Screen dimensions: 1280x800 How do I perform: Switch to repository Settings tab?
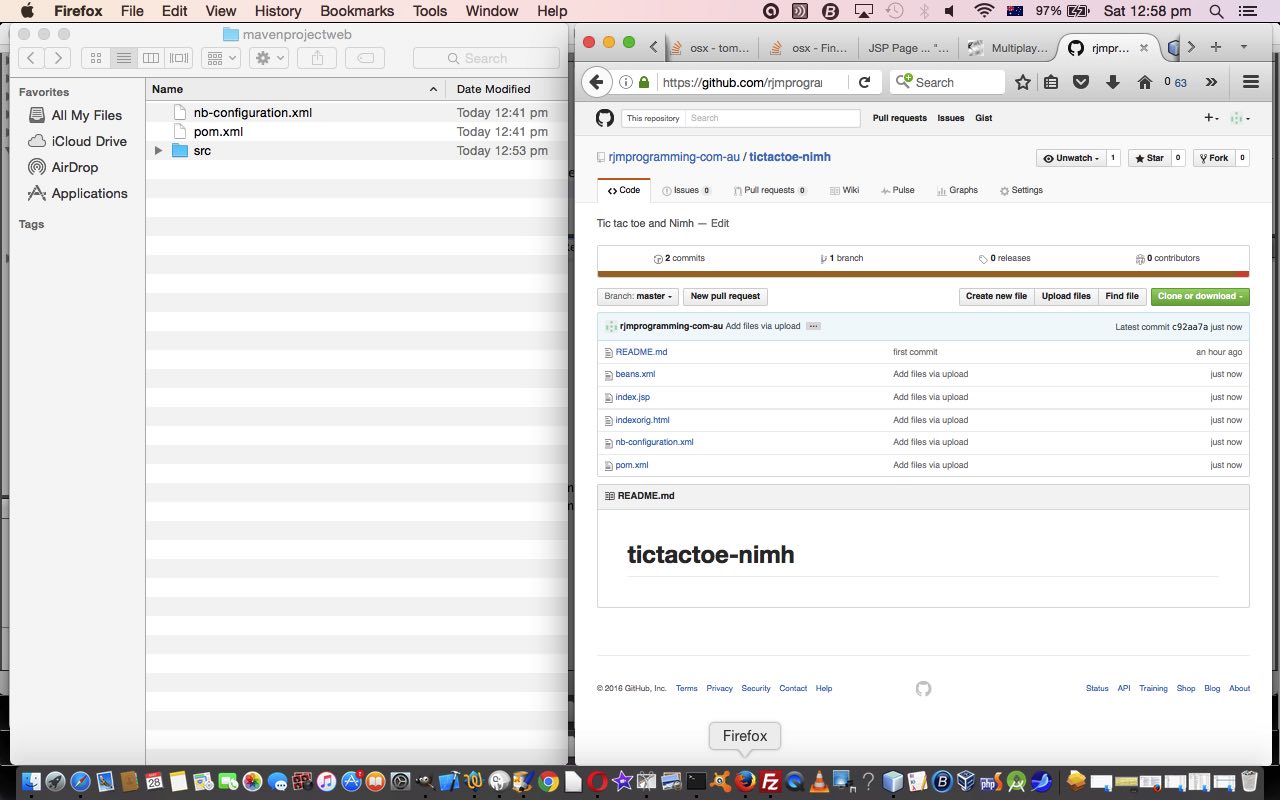point(1021,190)
